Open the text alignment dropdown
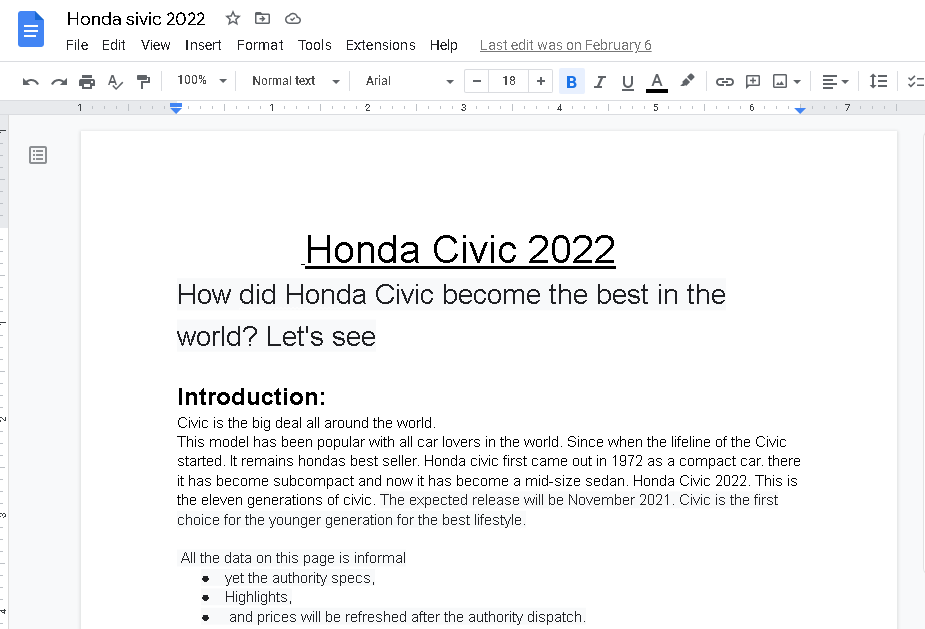 point(835,81)
